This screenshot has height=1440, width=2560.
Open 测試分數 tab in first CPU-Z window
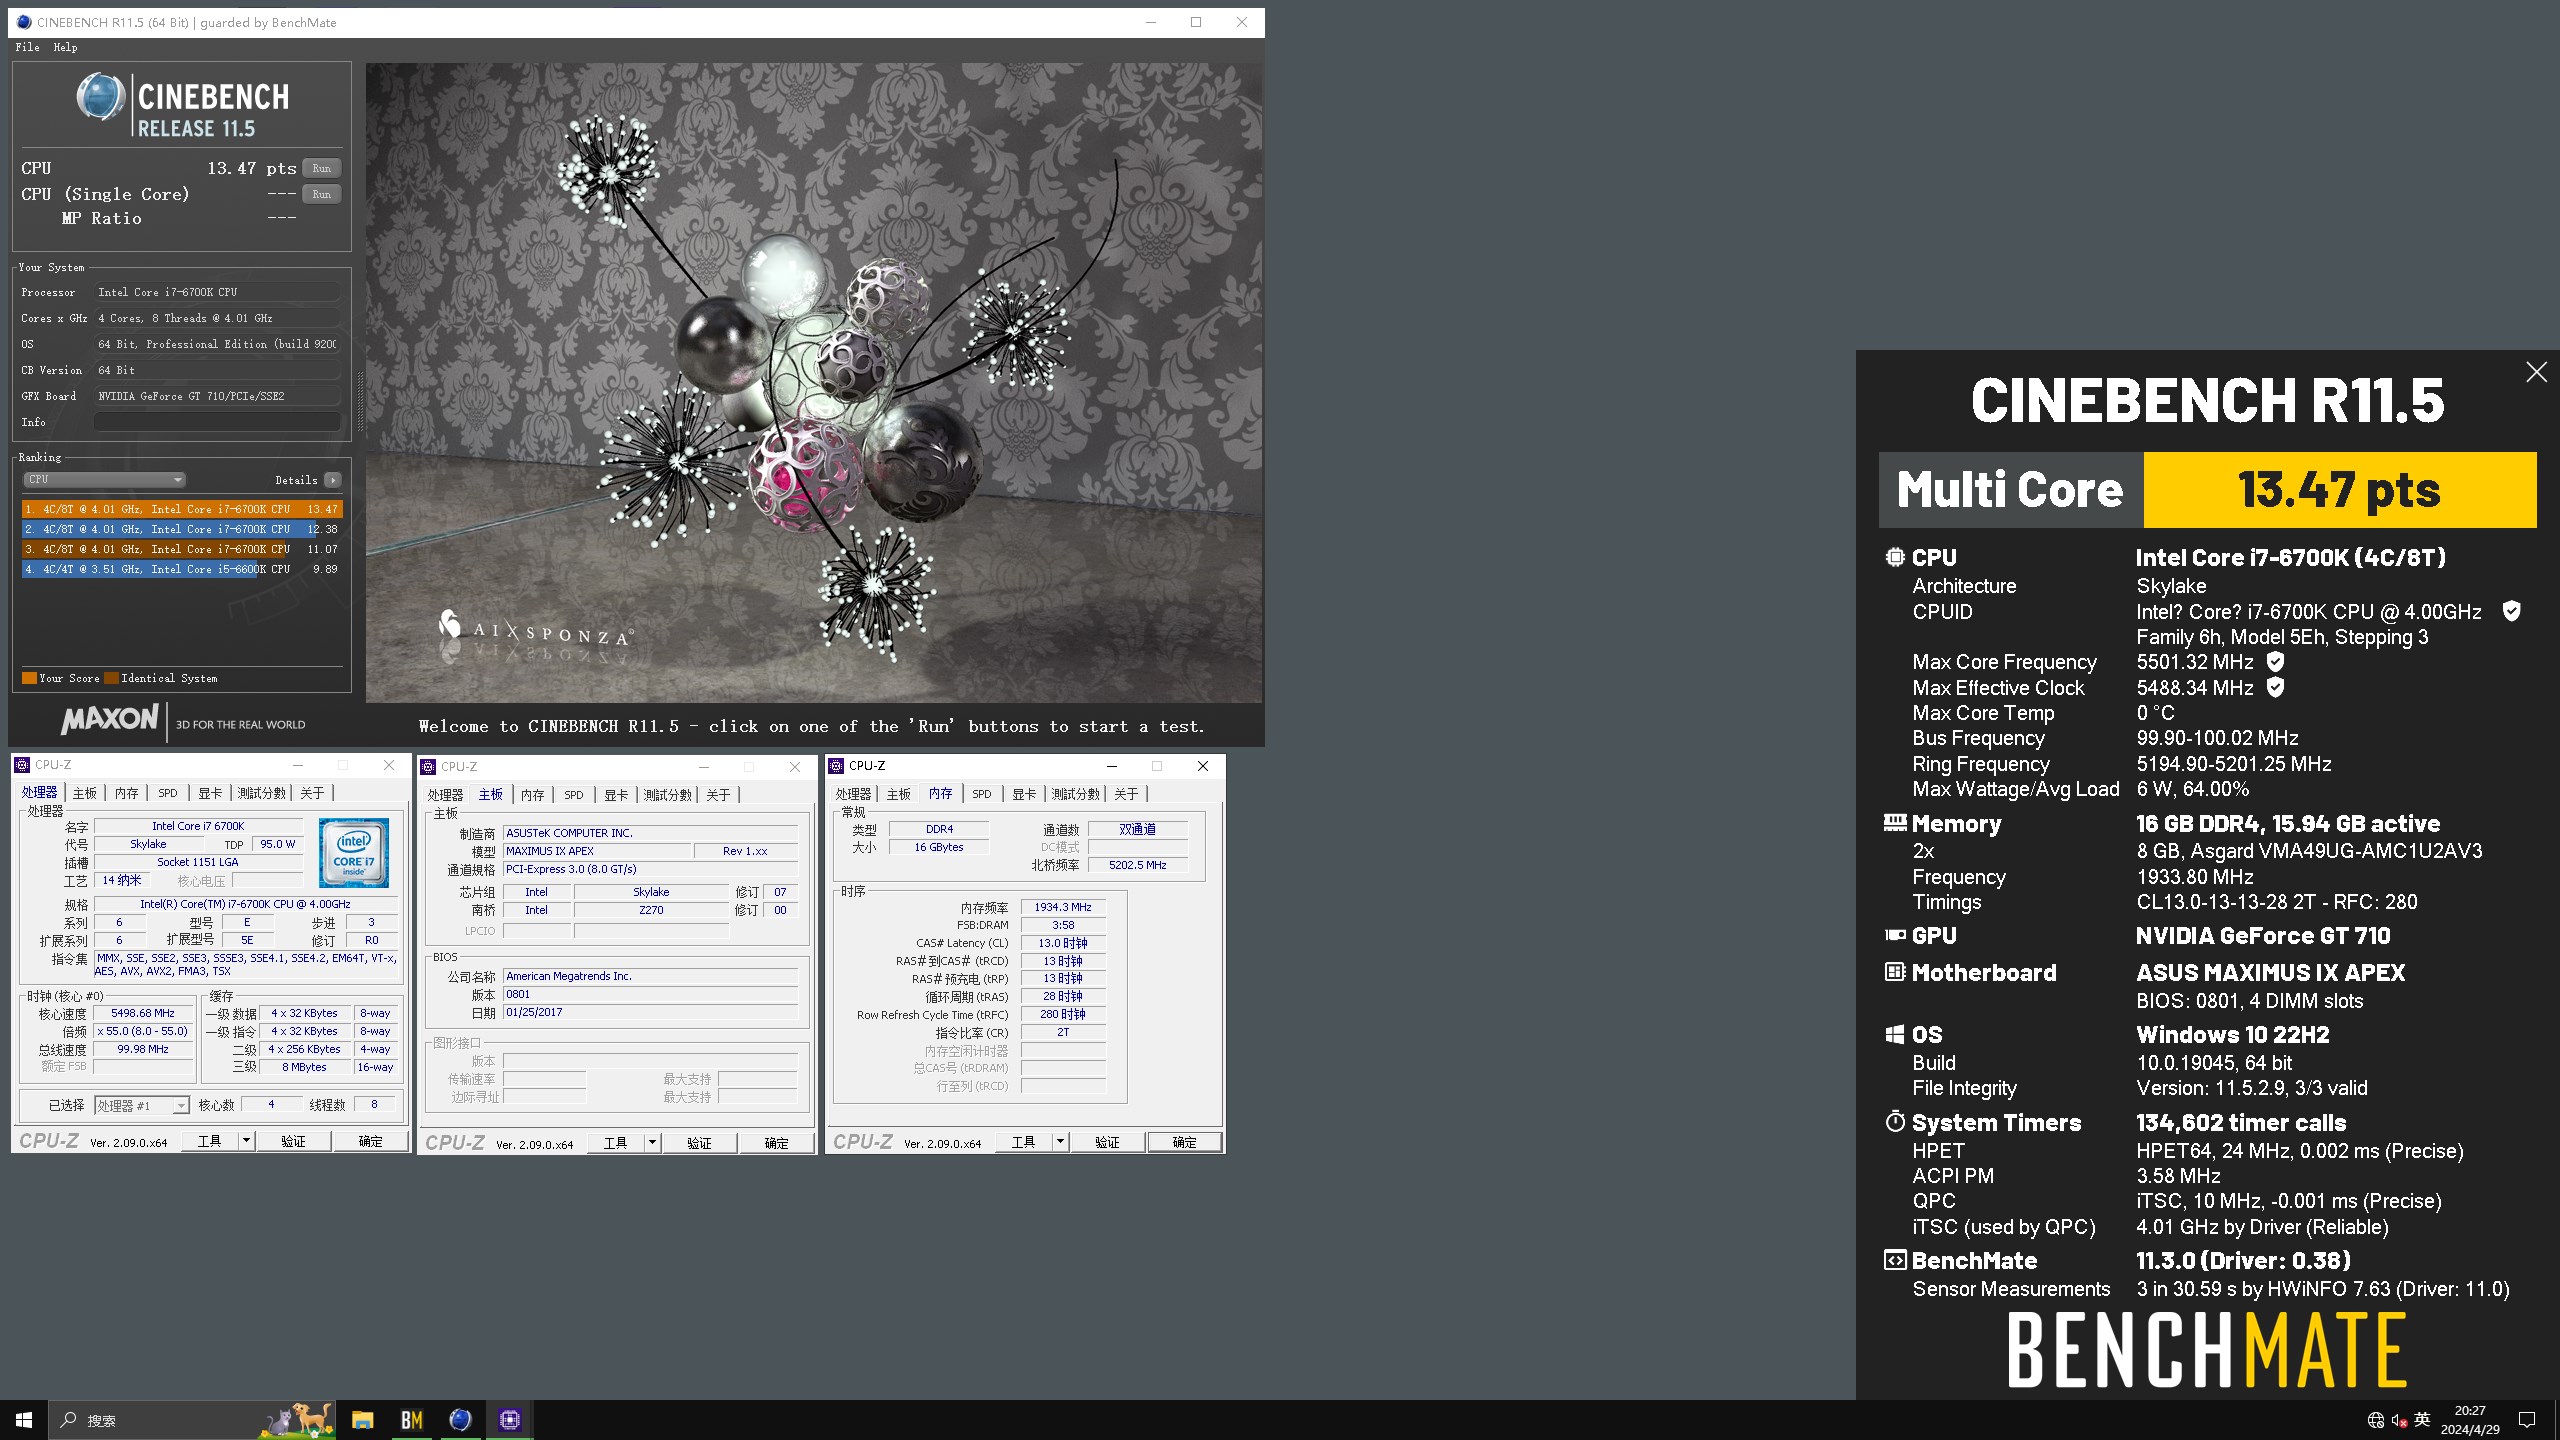pos(261,793)
